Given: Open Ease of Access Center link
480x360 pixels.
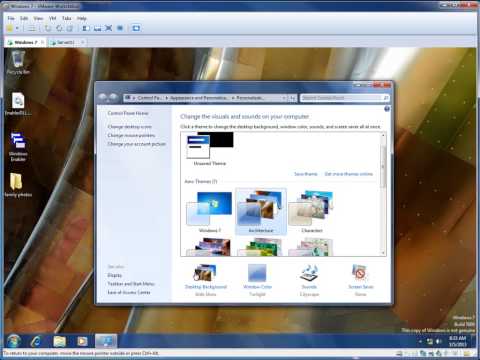Looking at the screenshot, I should click(x=129, y=292).
